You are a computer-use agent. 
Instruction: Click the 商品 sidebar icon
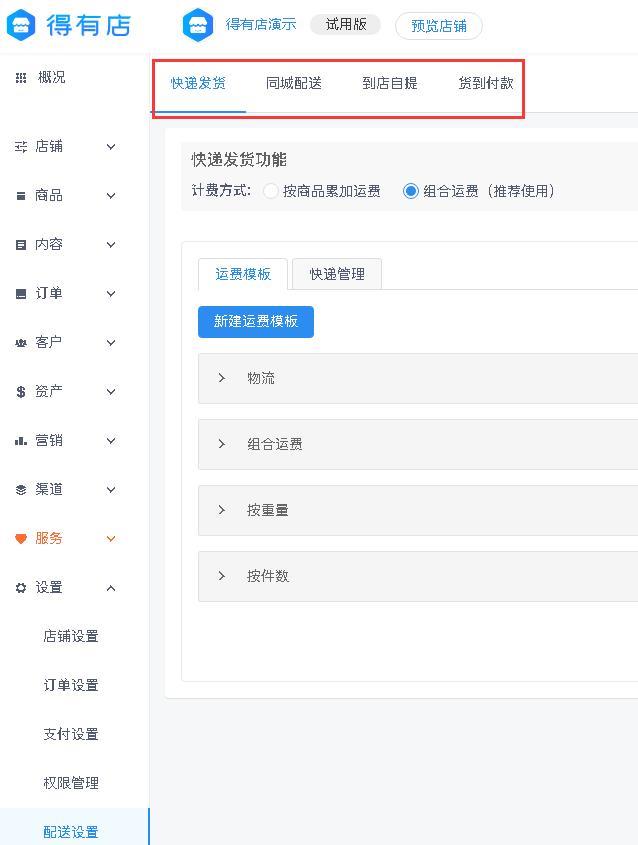point(21,196)
